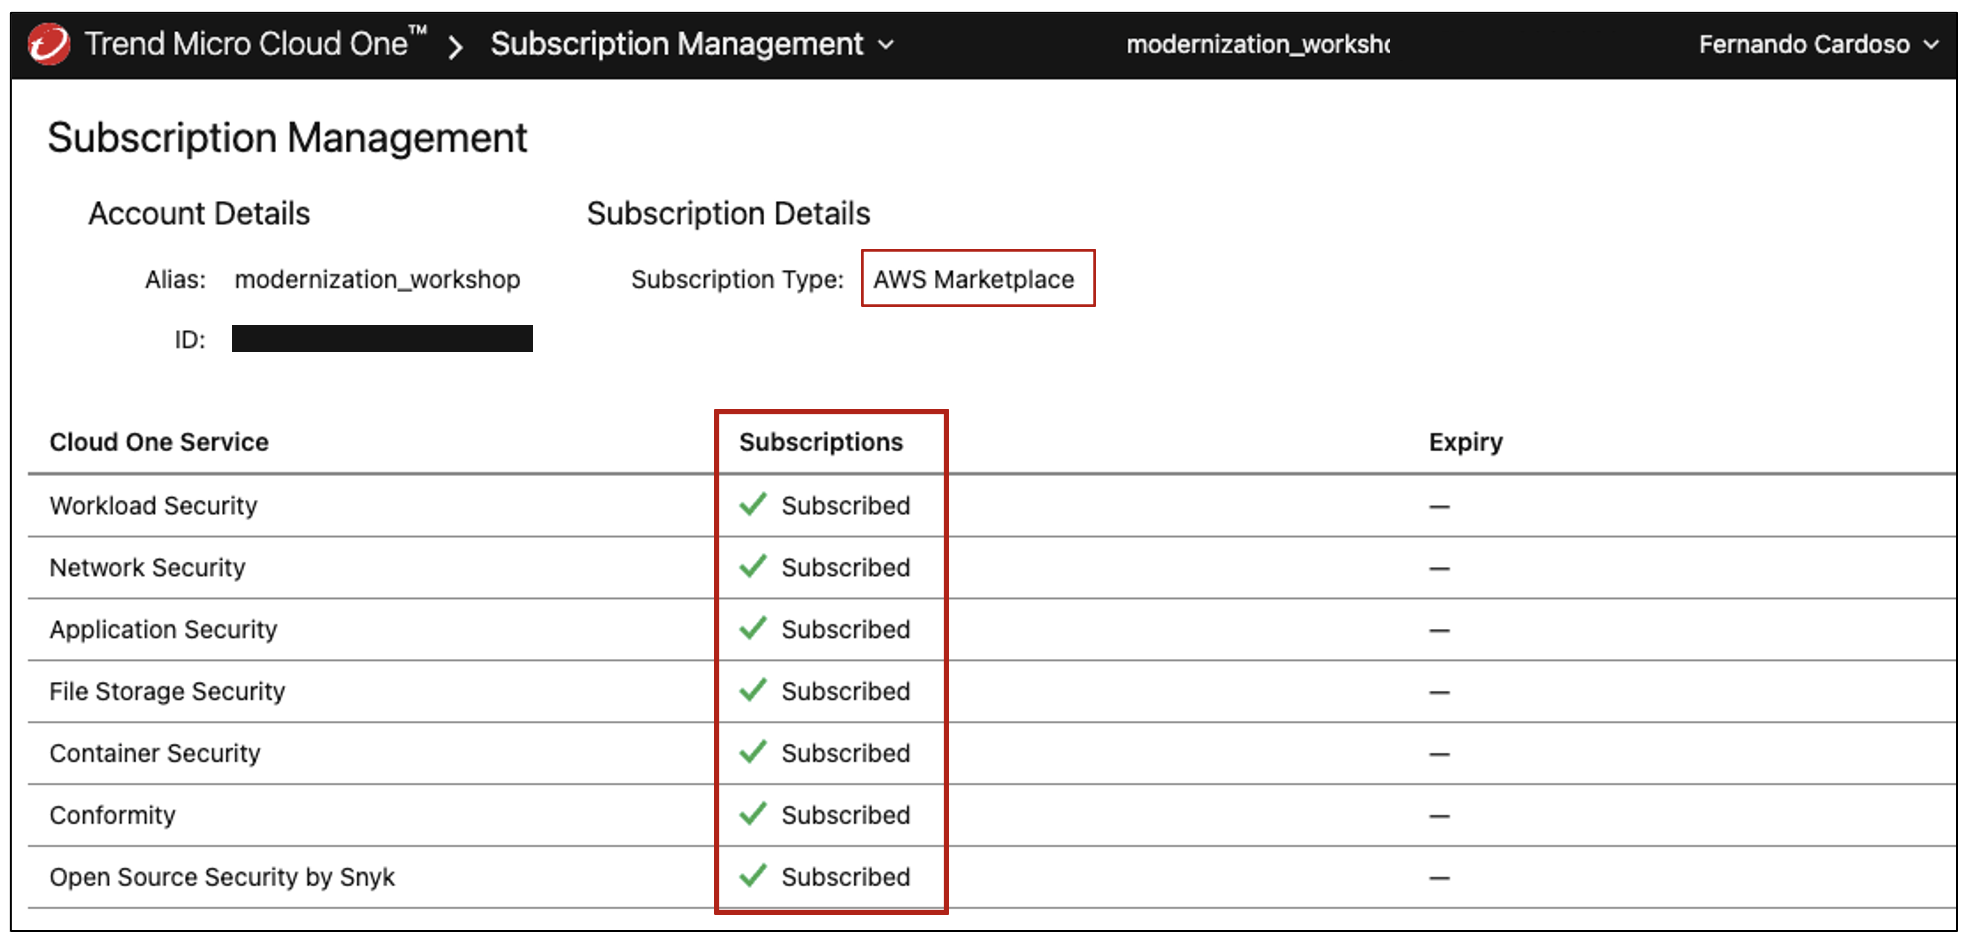Screen dimensions: 1970x944
Task: Click Subscribed status of Open Source Security
Action: click(846, 878)
